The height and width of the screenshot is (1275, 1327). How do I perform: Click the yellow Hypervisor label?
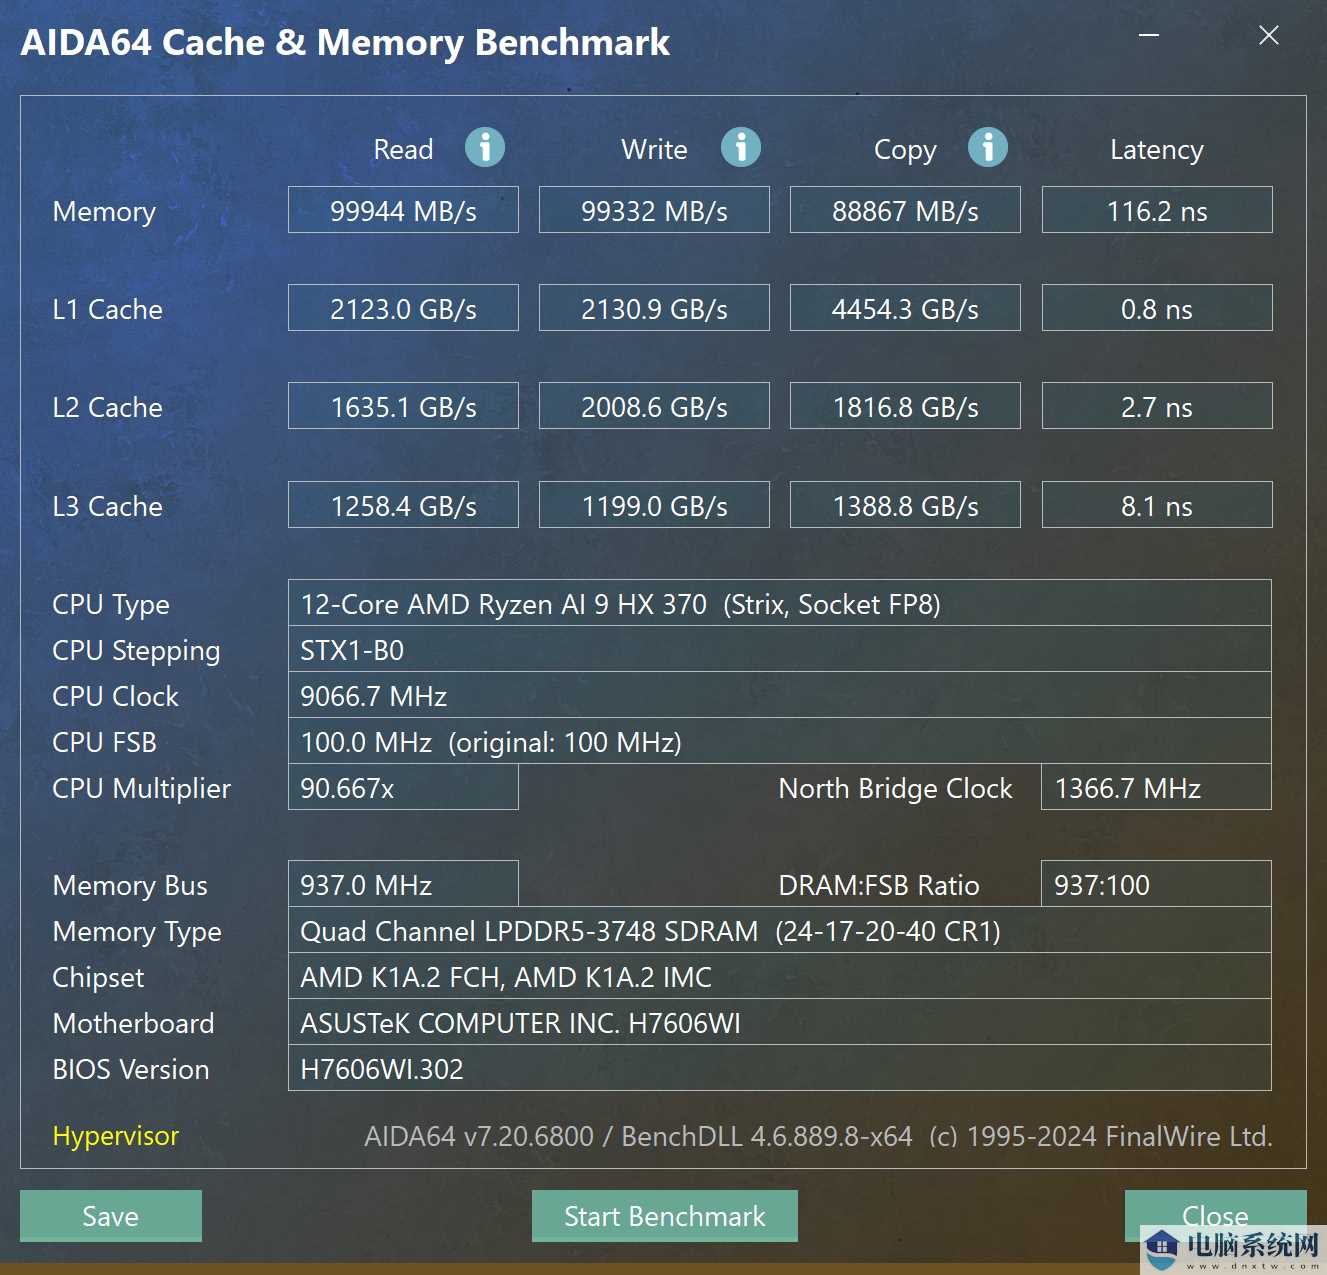116,1136
